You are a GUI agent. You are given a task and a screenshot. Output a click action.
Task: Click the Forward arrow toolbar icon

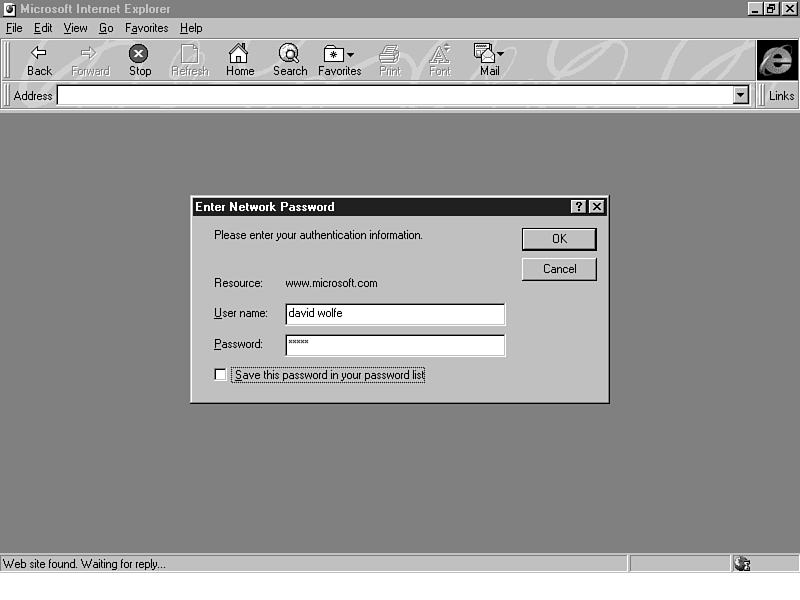pyautogui.click(x=89, y=53)
